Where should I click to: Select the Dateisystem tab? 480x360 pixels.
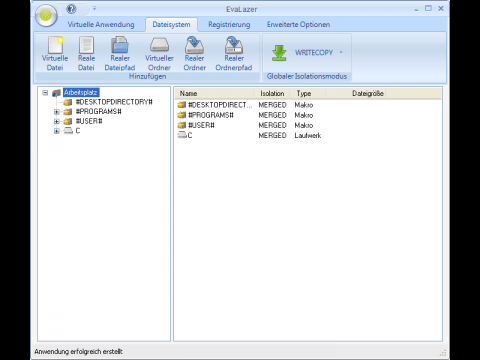(171, 24)
